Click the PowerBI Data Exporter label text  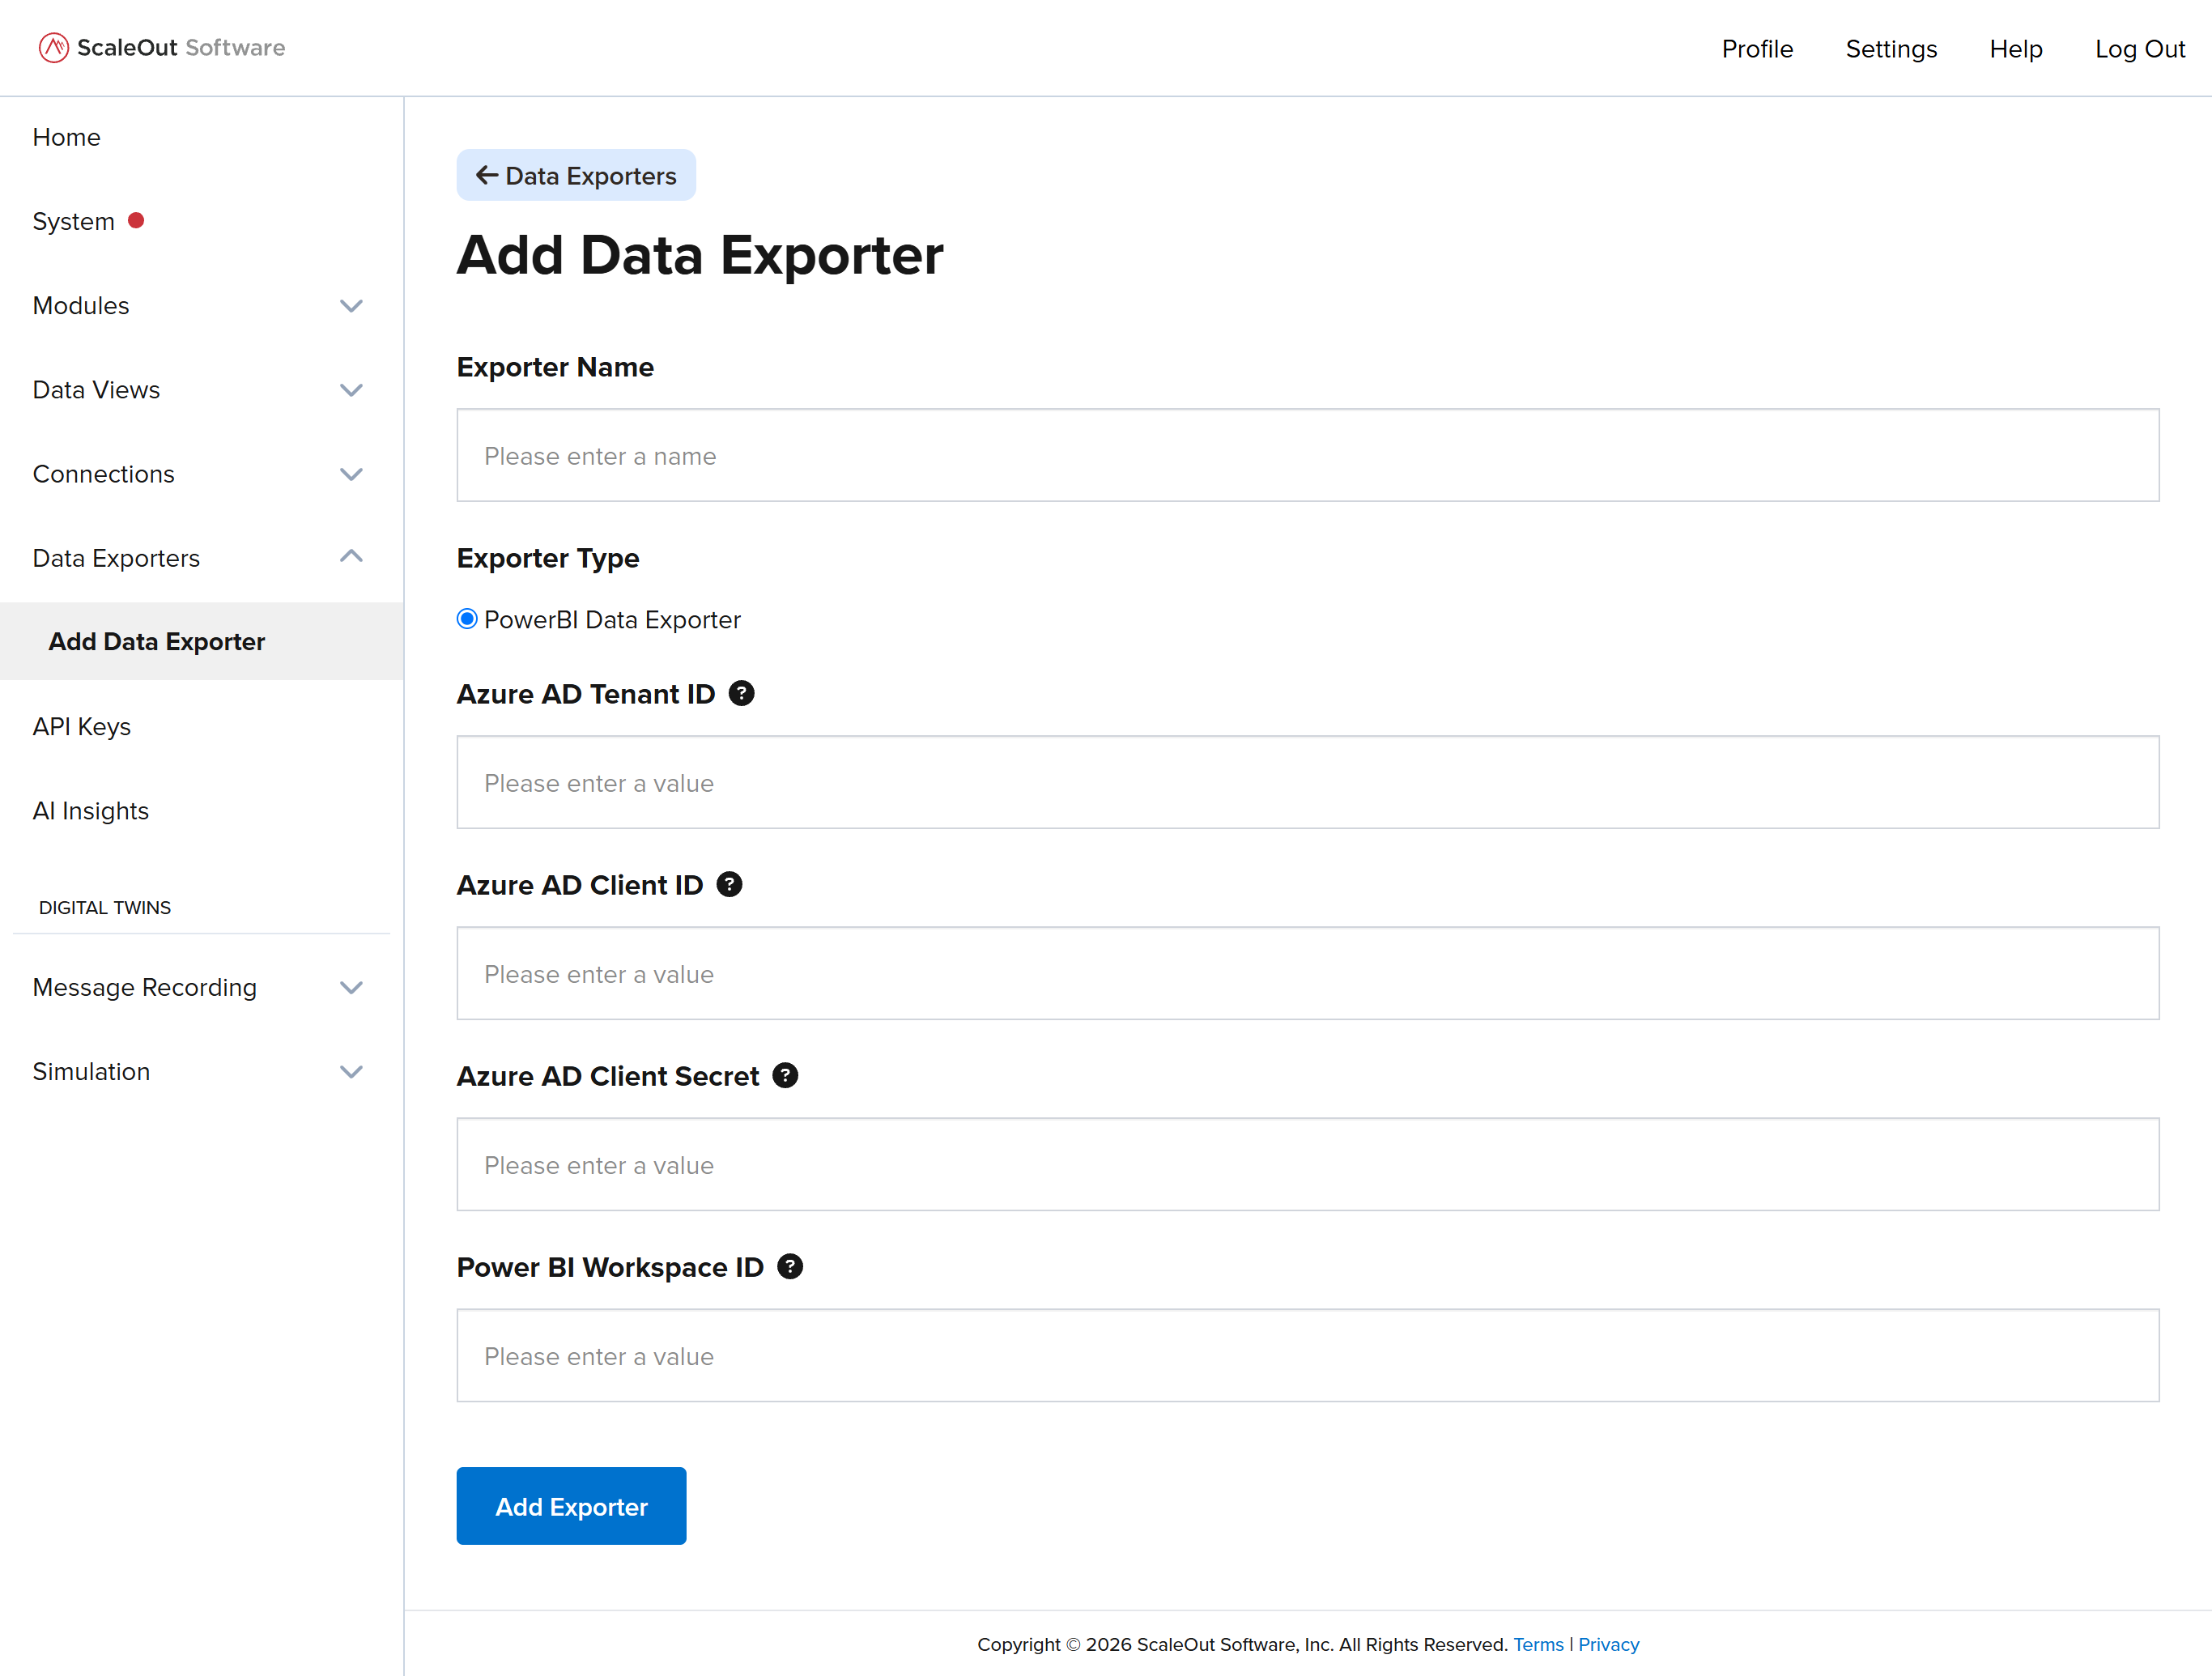click(x=612, y=620)
